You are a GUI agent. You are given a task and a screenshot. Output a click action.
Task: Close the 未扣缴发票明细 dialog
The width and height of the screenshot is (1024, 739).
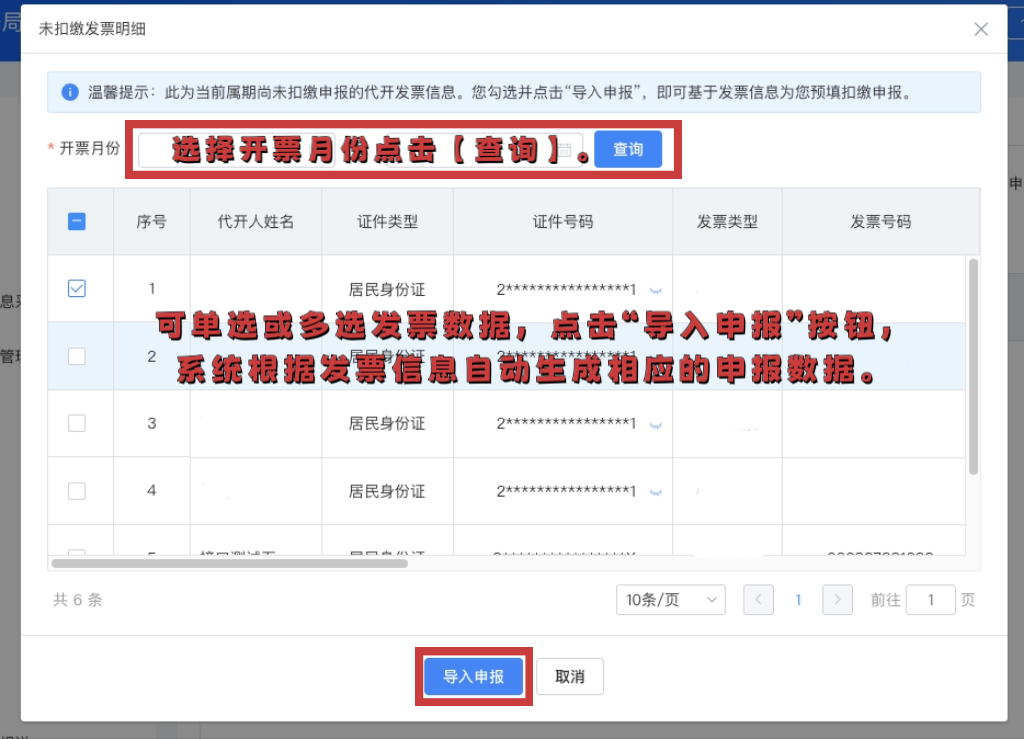coord(980,29)
